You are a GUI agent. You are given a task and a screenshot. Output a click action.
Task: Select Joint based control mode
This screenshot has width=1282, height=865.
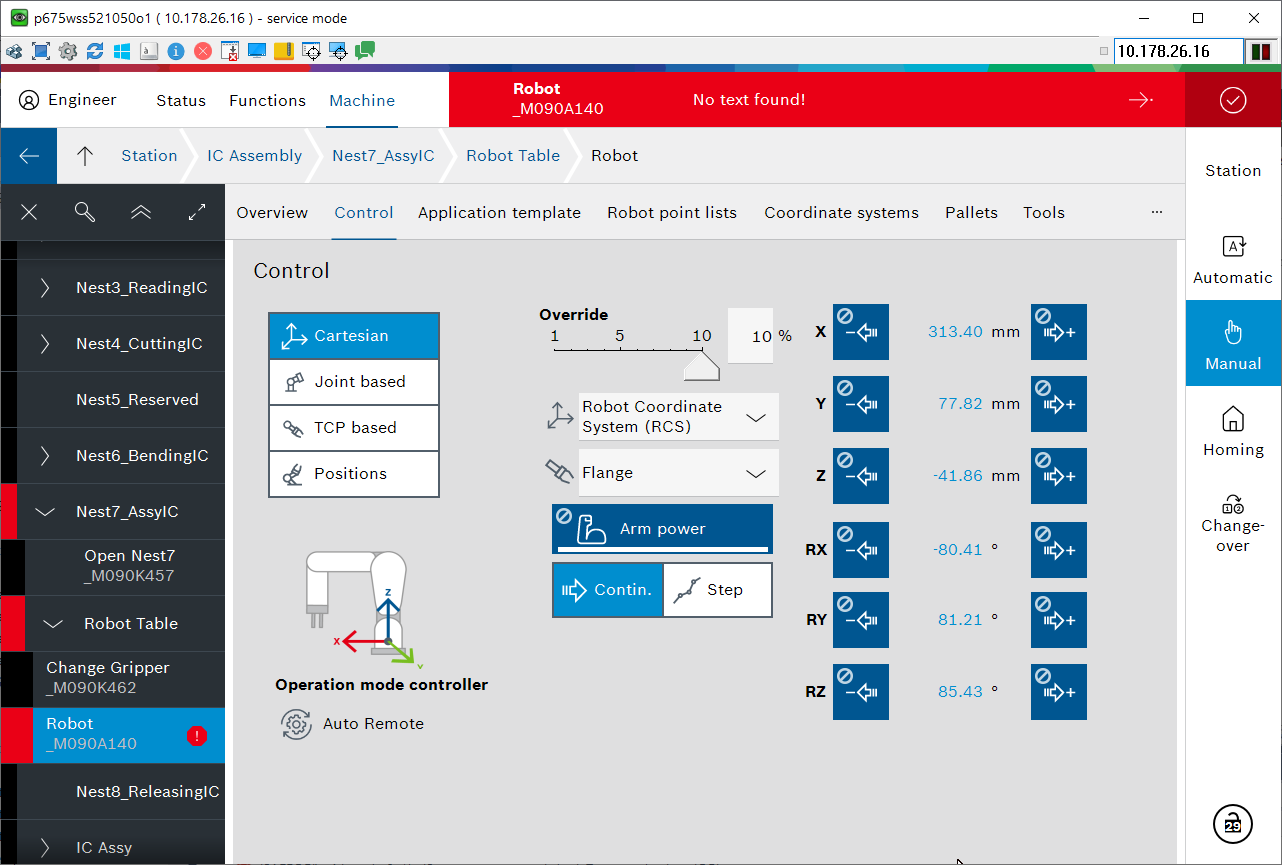[354, 382]
